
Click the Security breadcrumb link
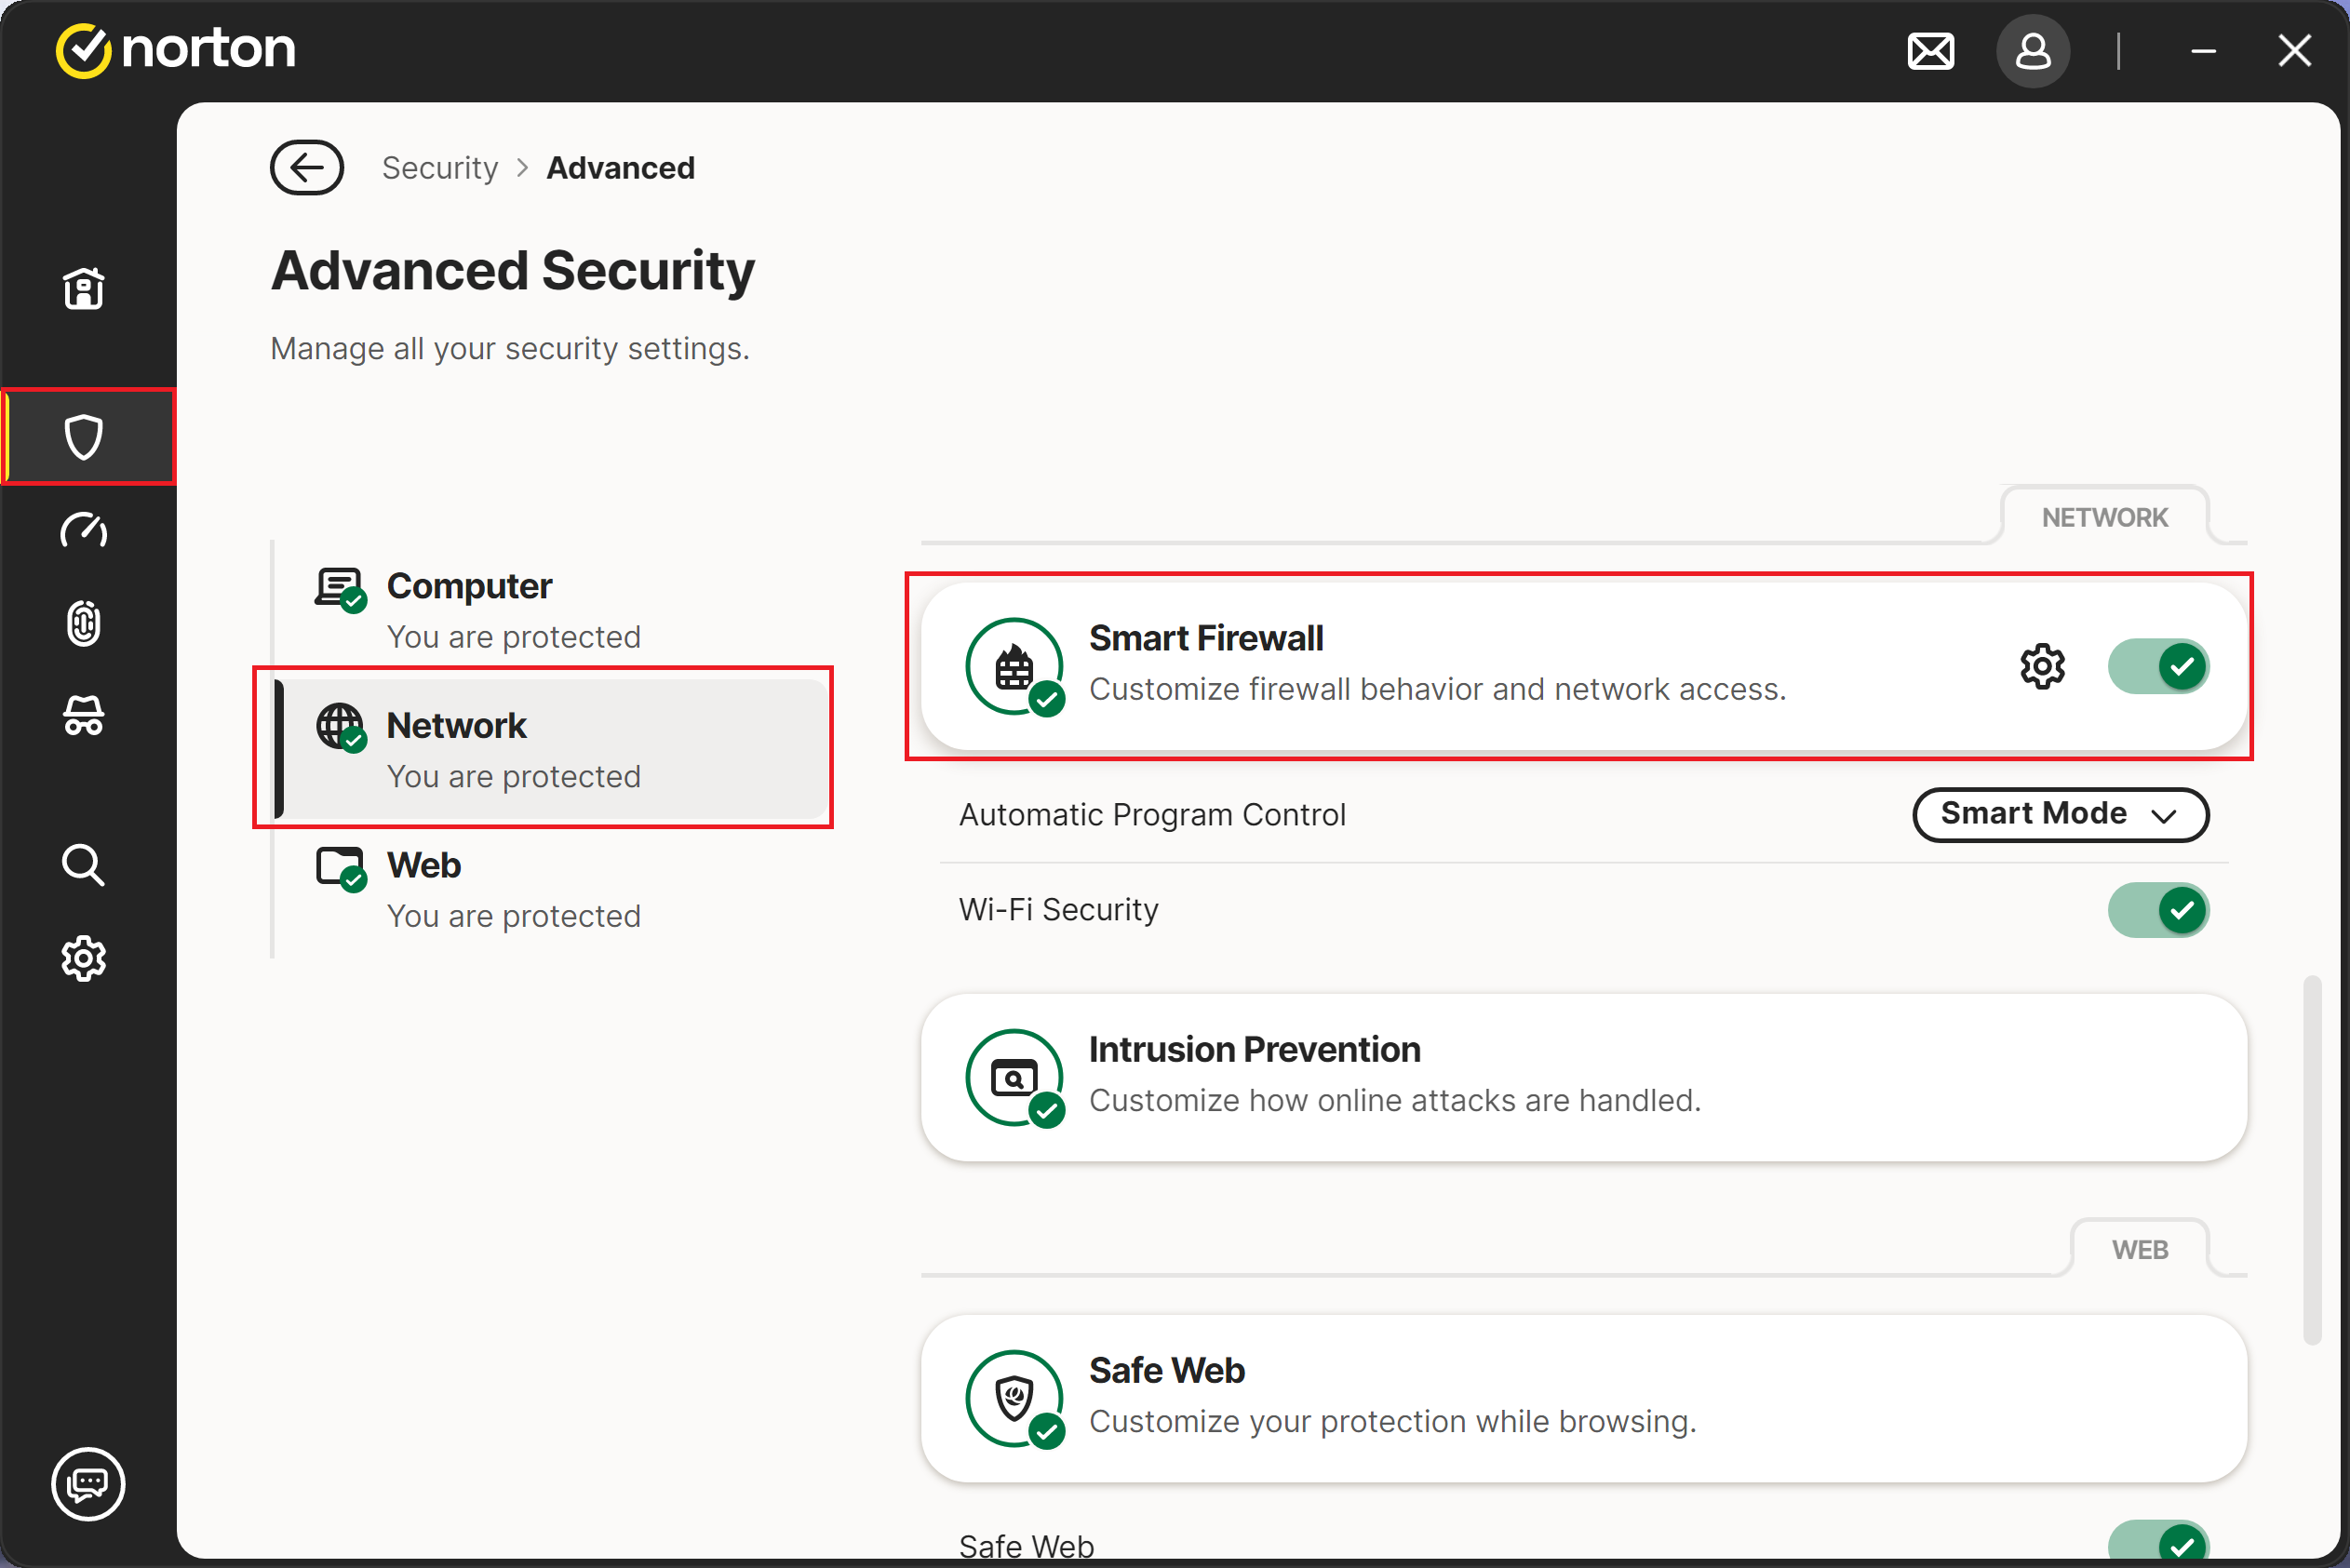tap(440, 168)
